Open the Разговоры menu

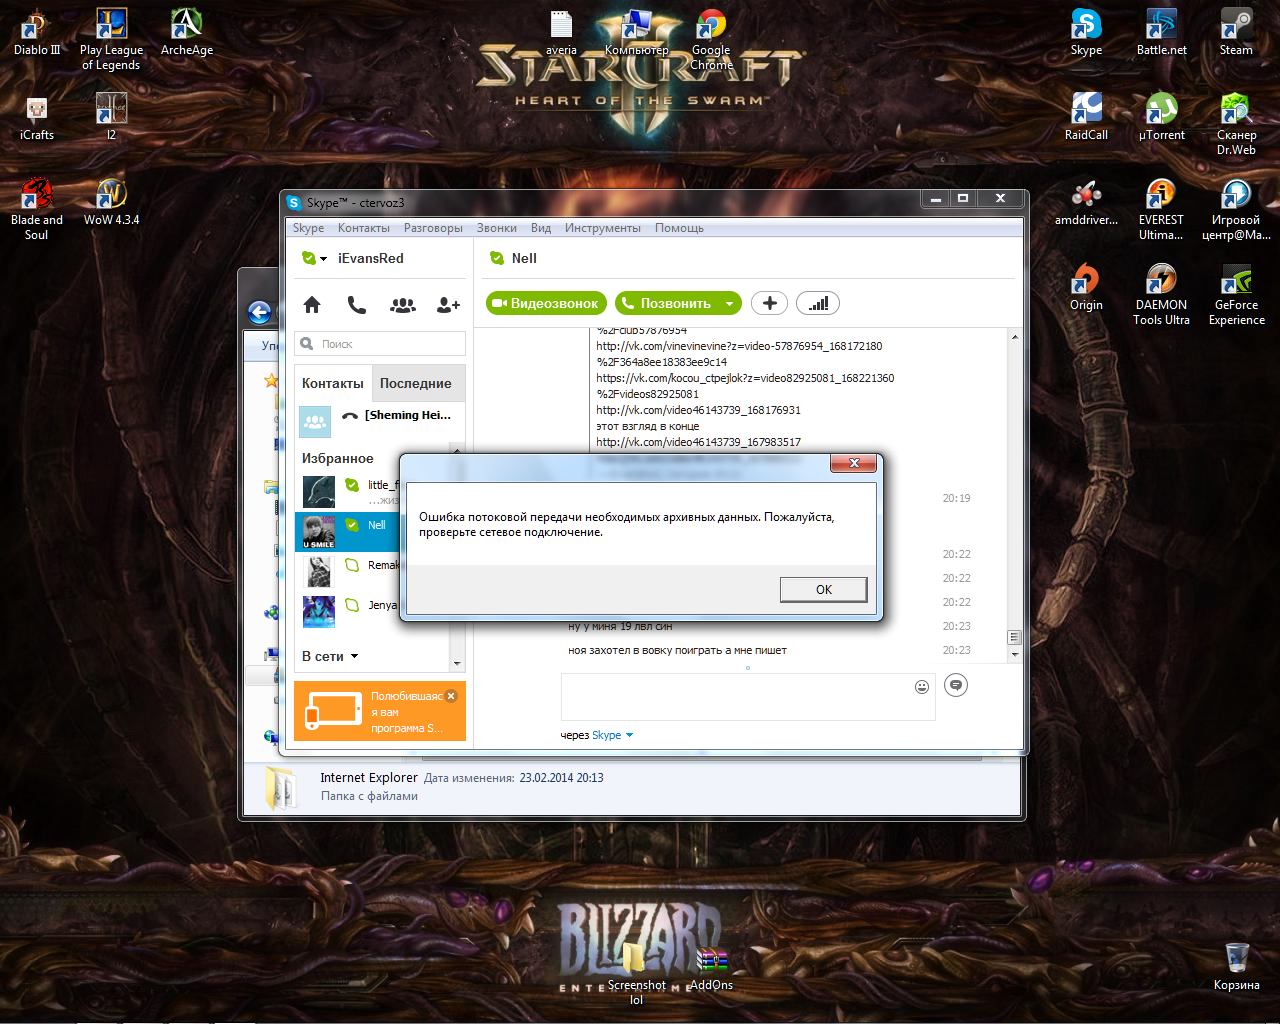[433, 228]
